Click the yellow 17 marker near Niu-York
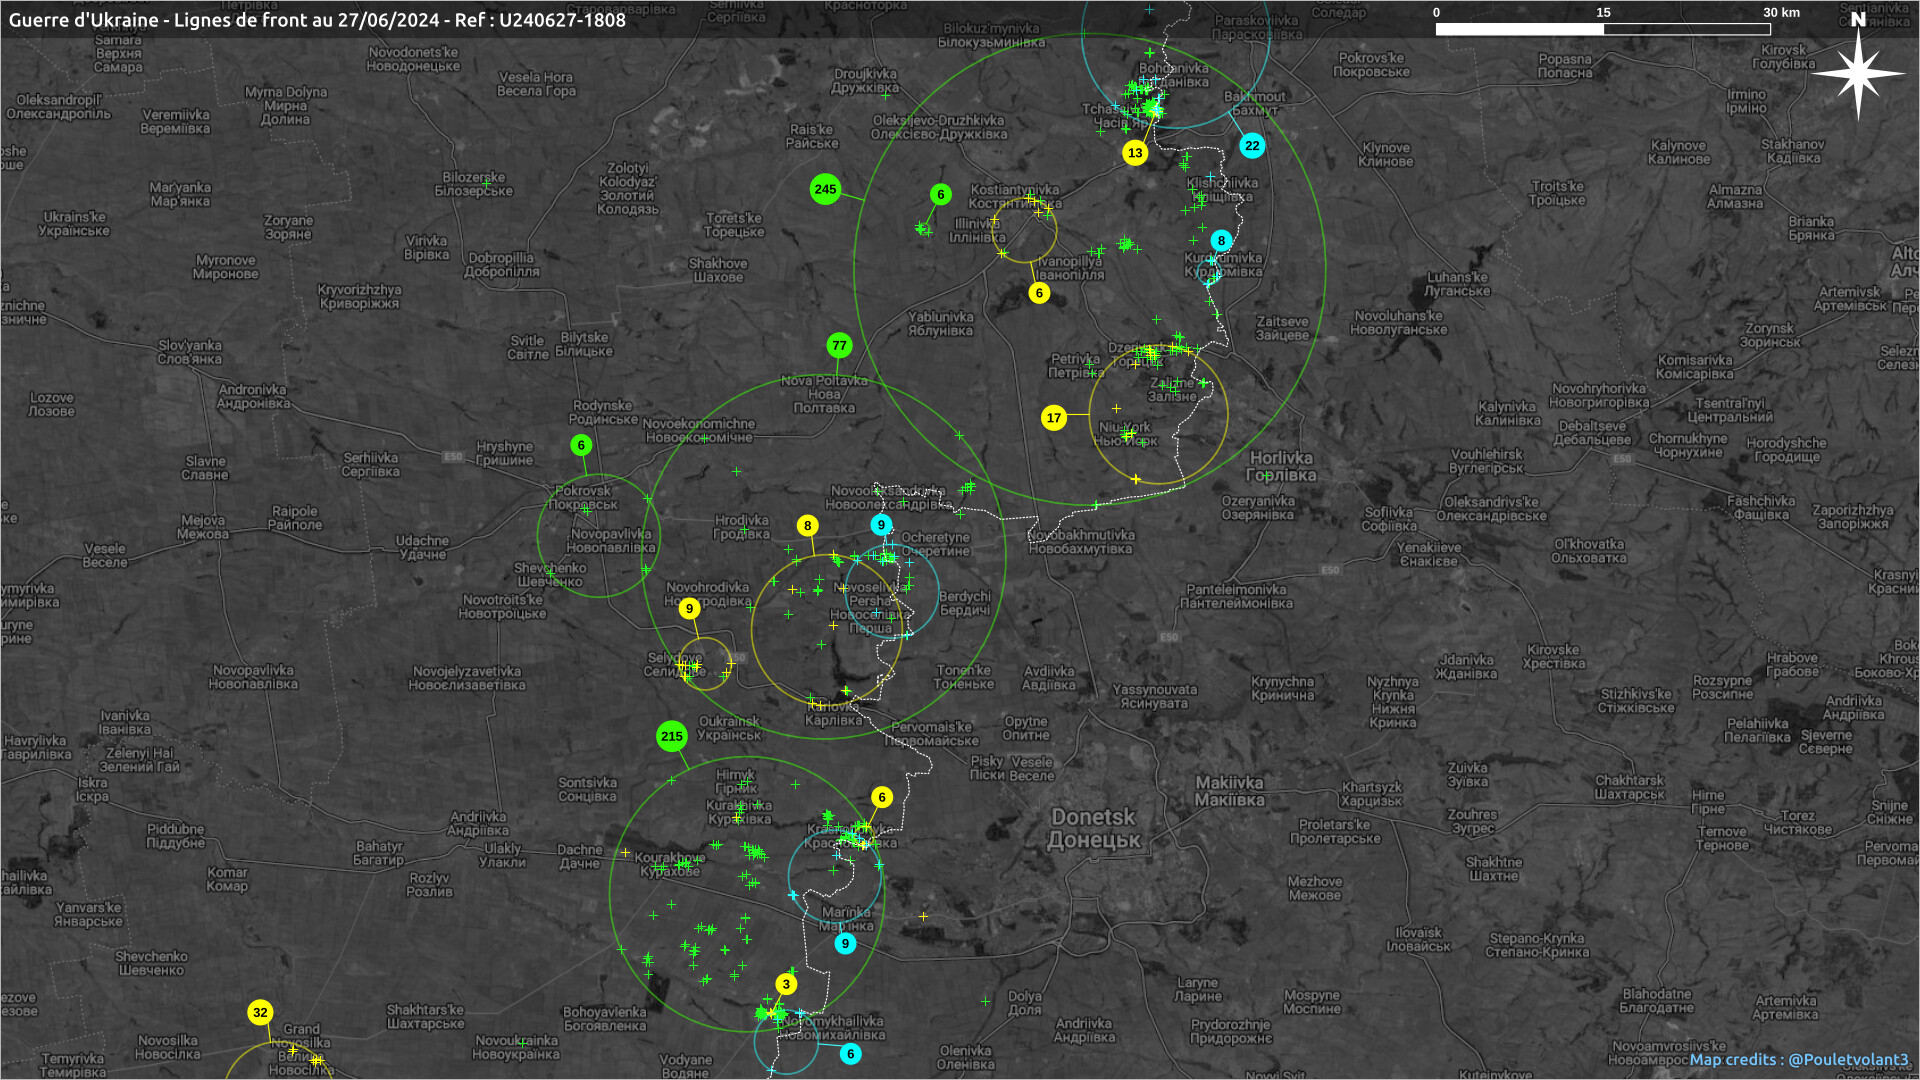 (1053, 418)
